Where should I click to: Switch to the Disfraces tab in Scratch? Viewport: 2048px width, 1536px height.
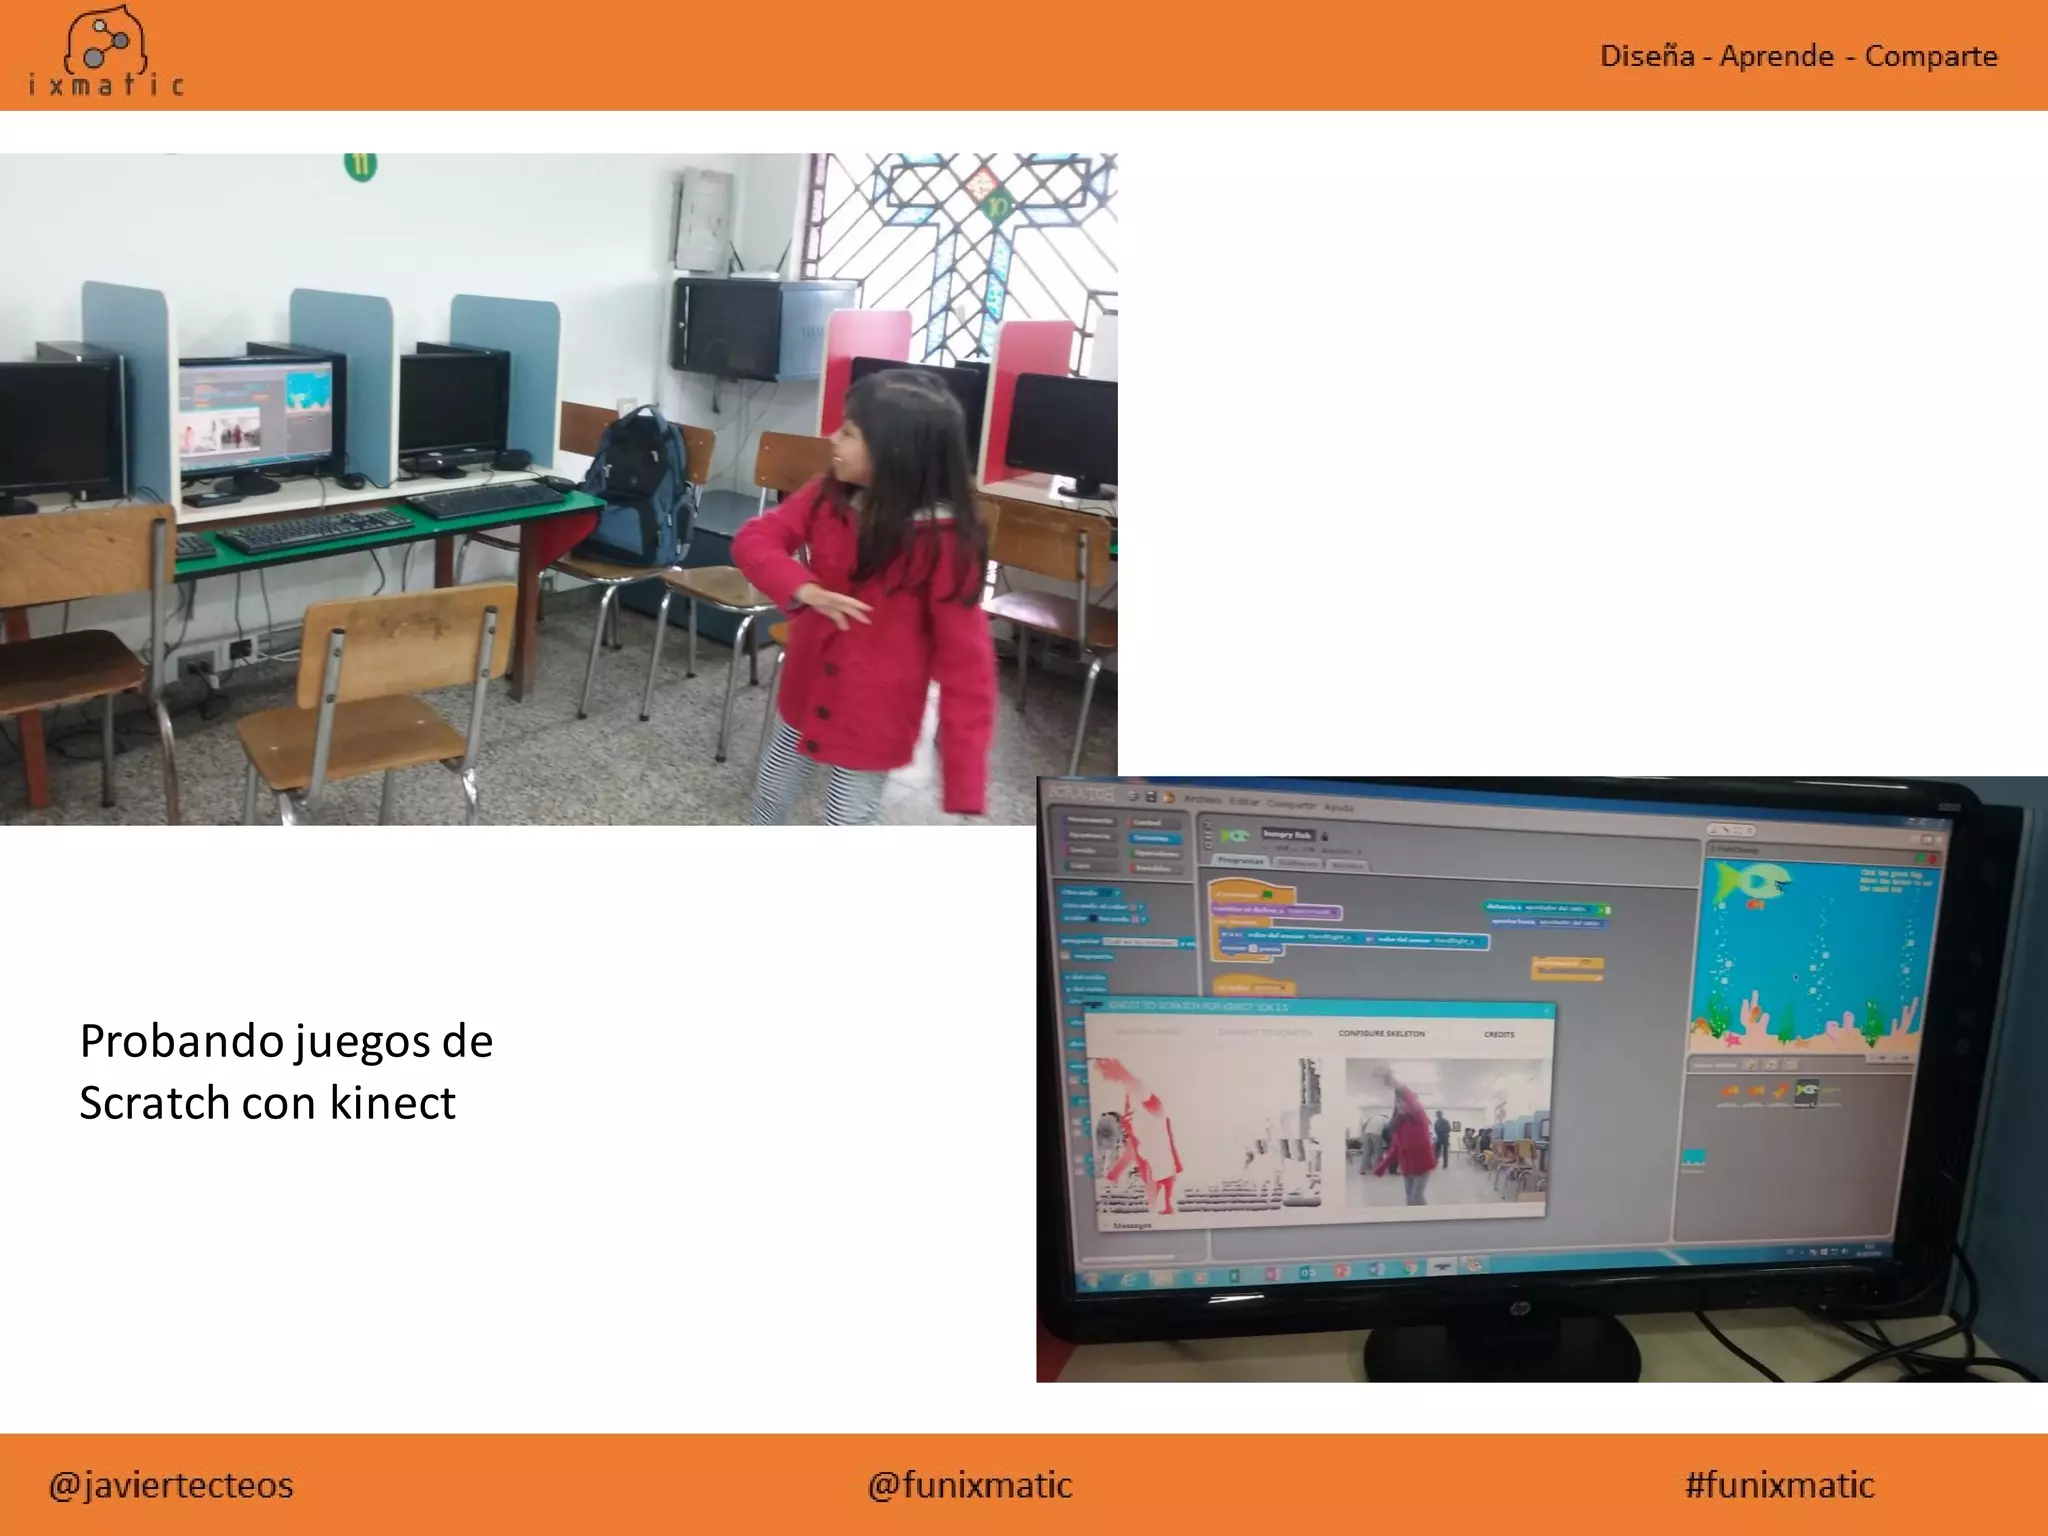tap(1298, 863)
